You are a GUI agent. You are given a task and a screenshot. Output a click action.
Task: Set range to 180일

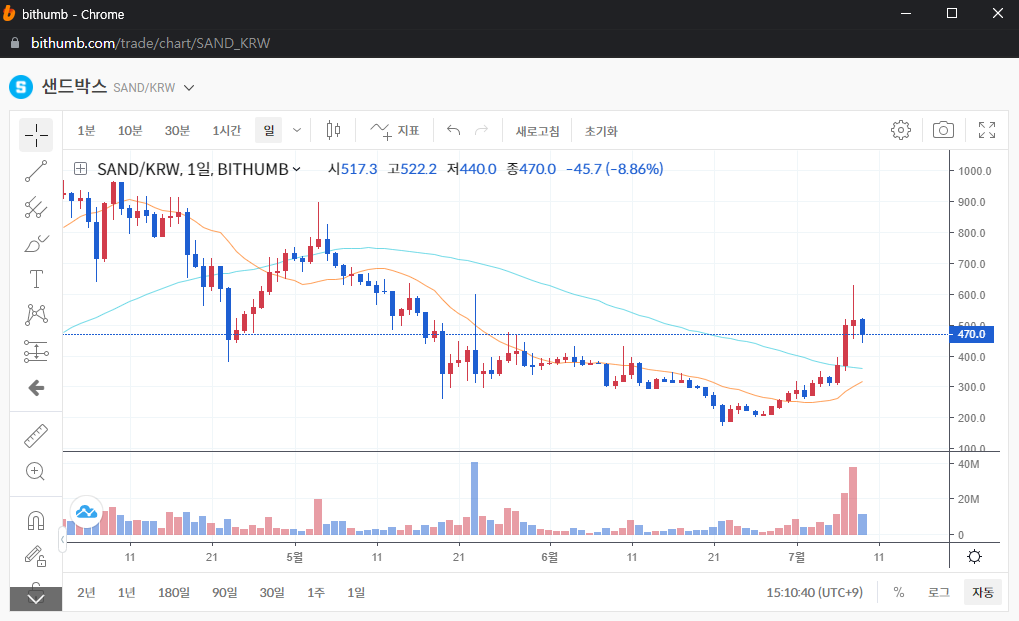[x=174, y=592]
